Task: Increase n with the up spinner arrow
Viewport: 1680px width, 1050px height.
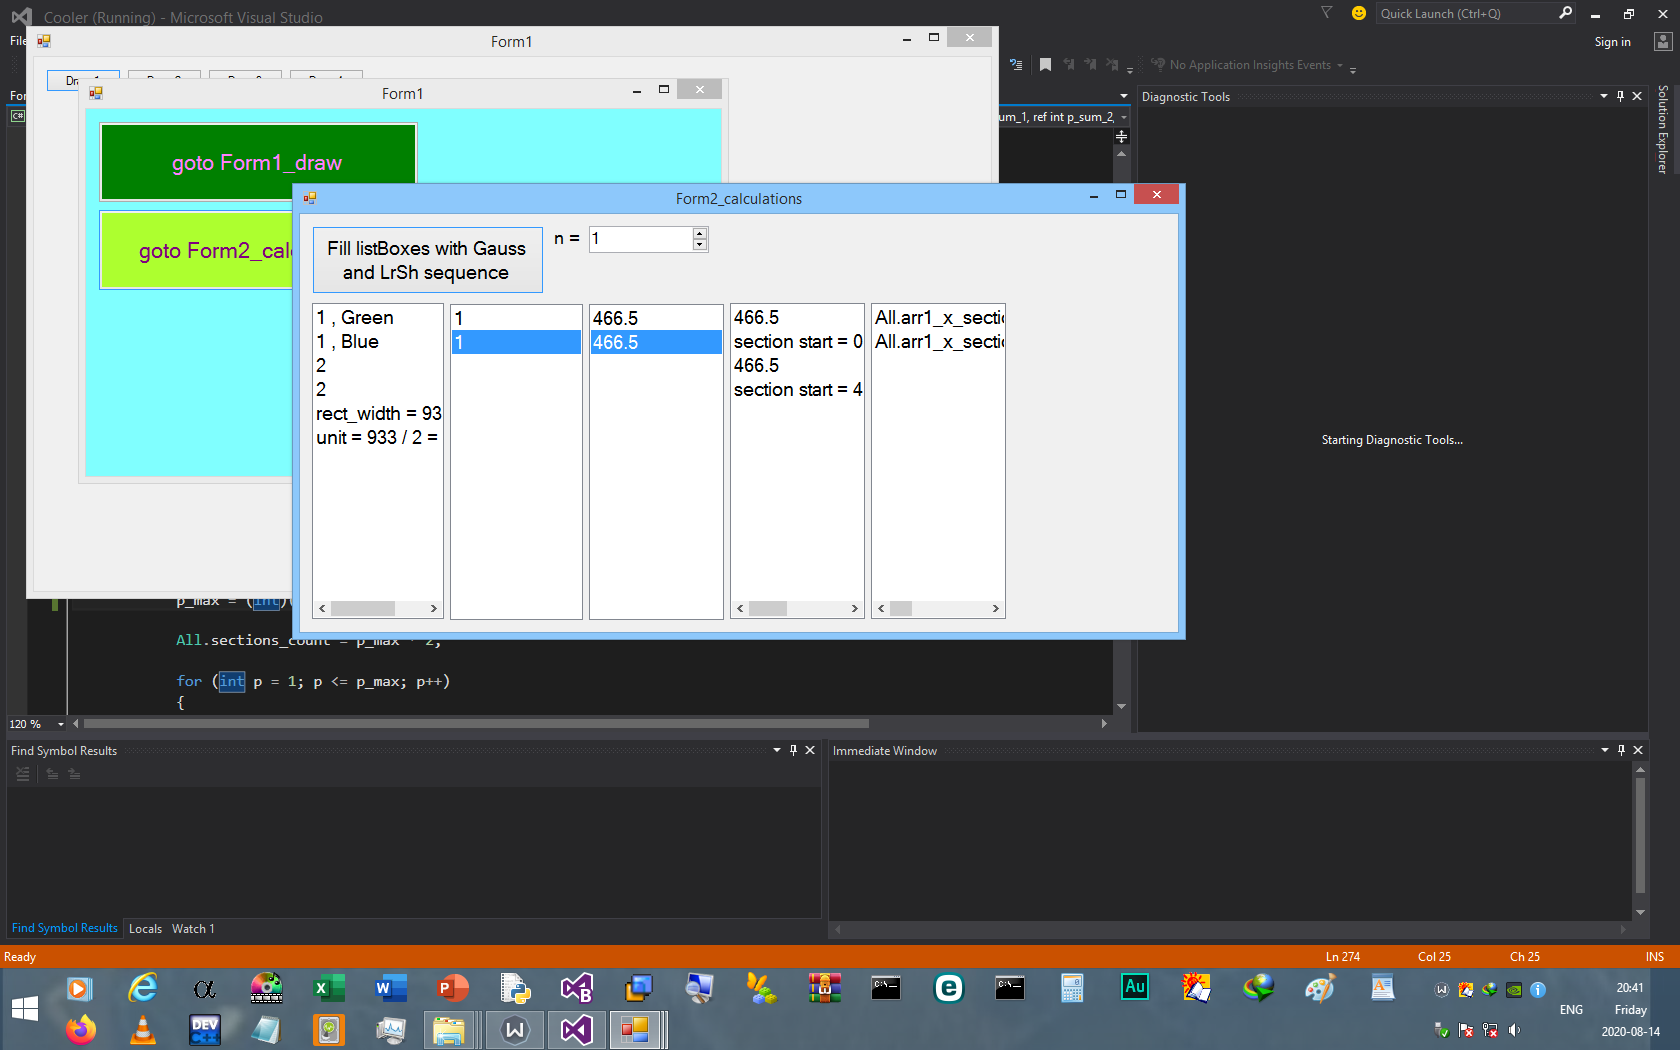Action: 700,233
